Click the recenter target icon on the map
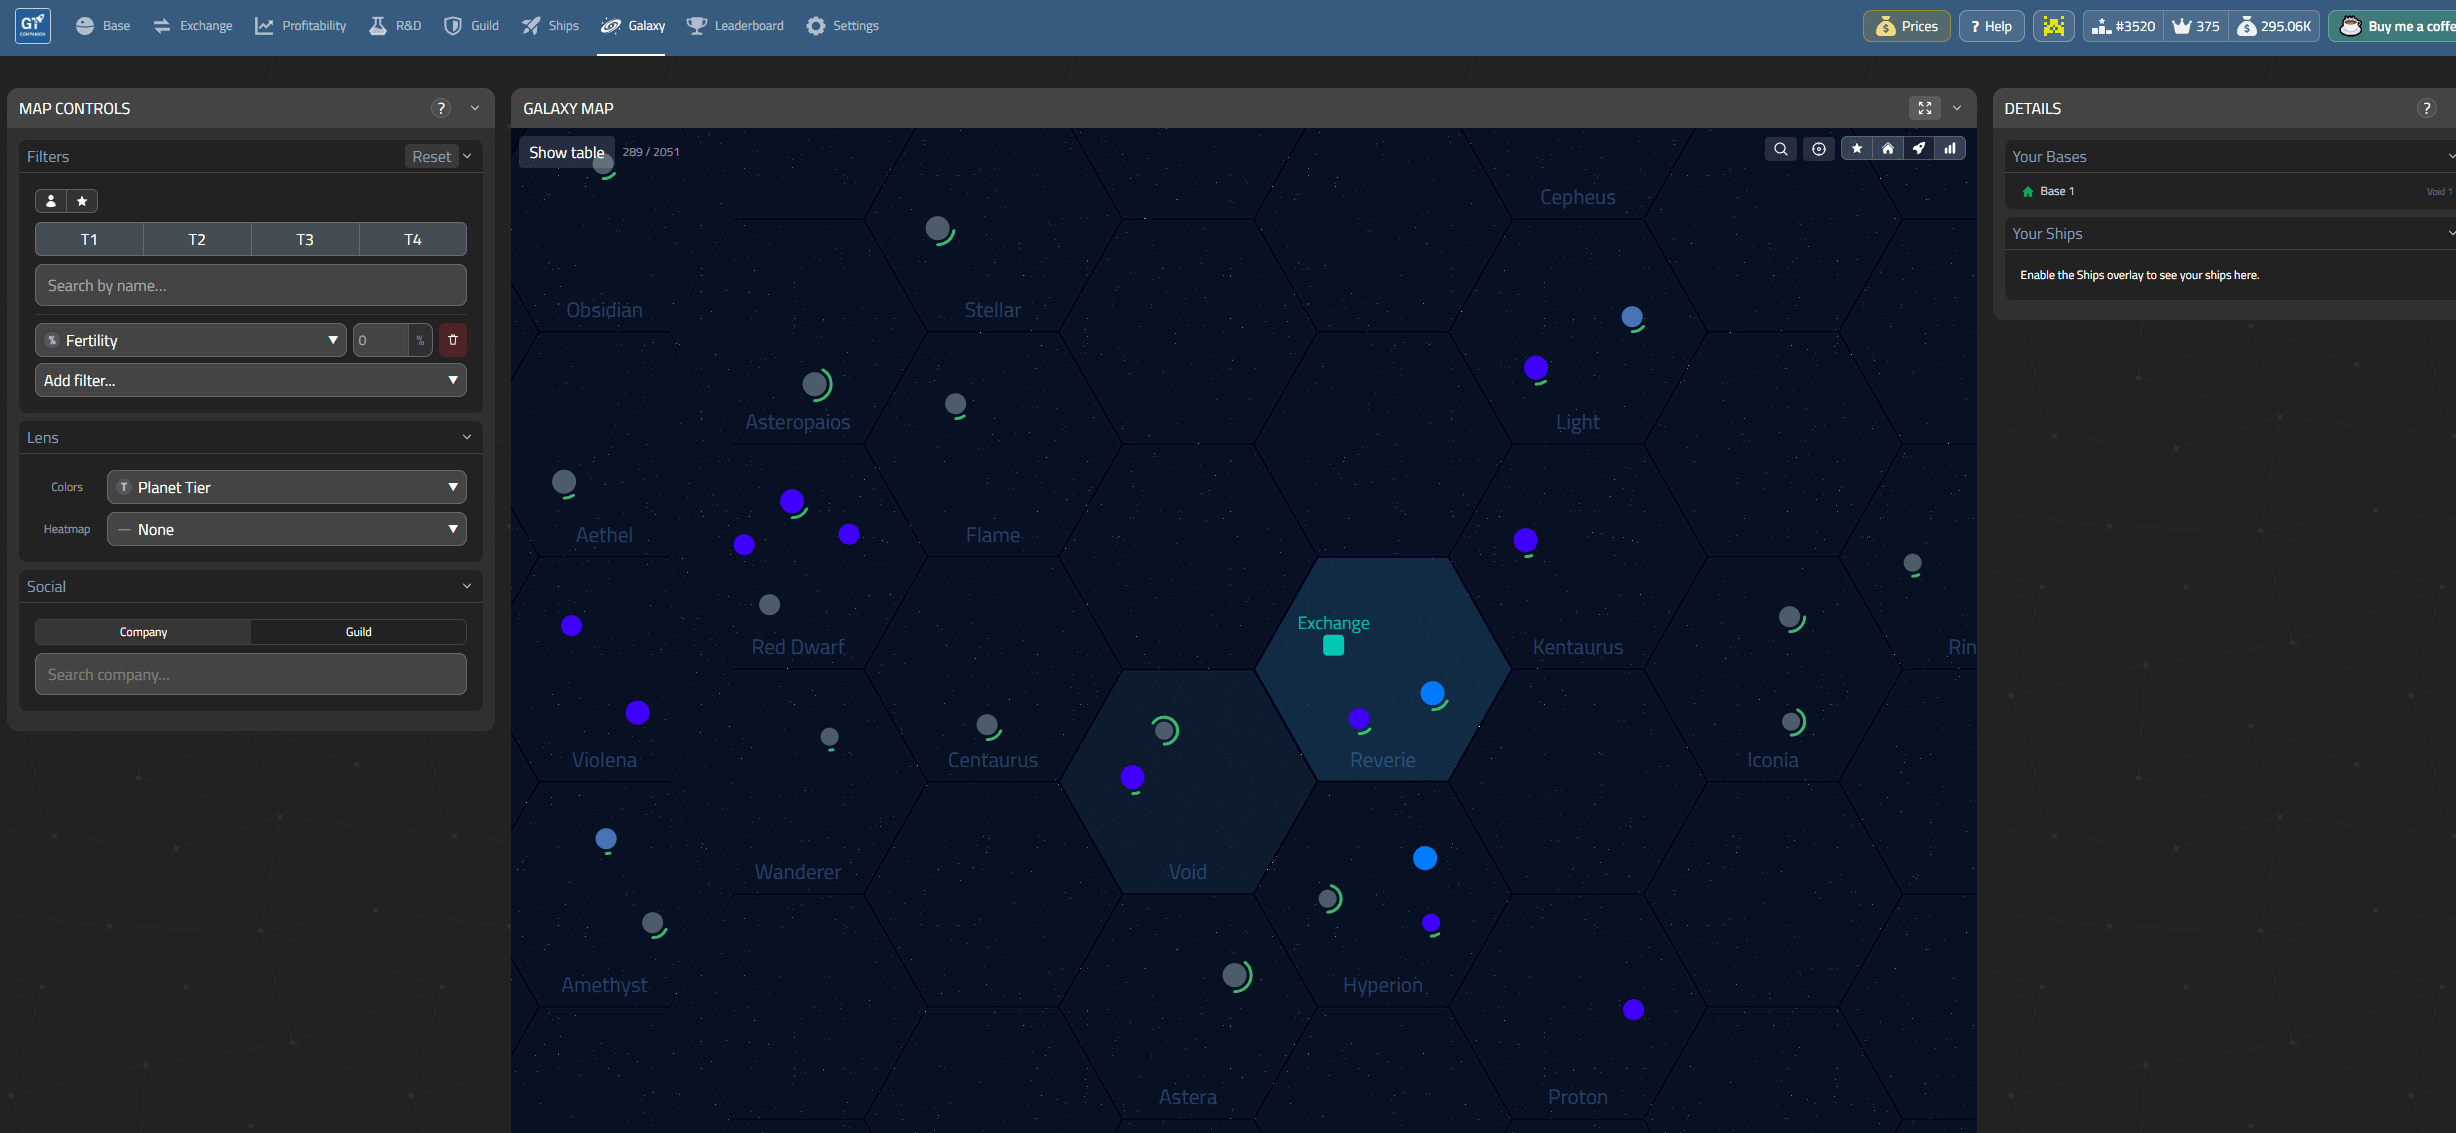 (1819, 149)
